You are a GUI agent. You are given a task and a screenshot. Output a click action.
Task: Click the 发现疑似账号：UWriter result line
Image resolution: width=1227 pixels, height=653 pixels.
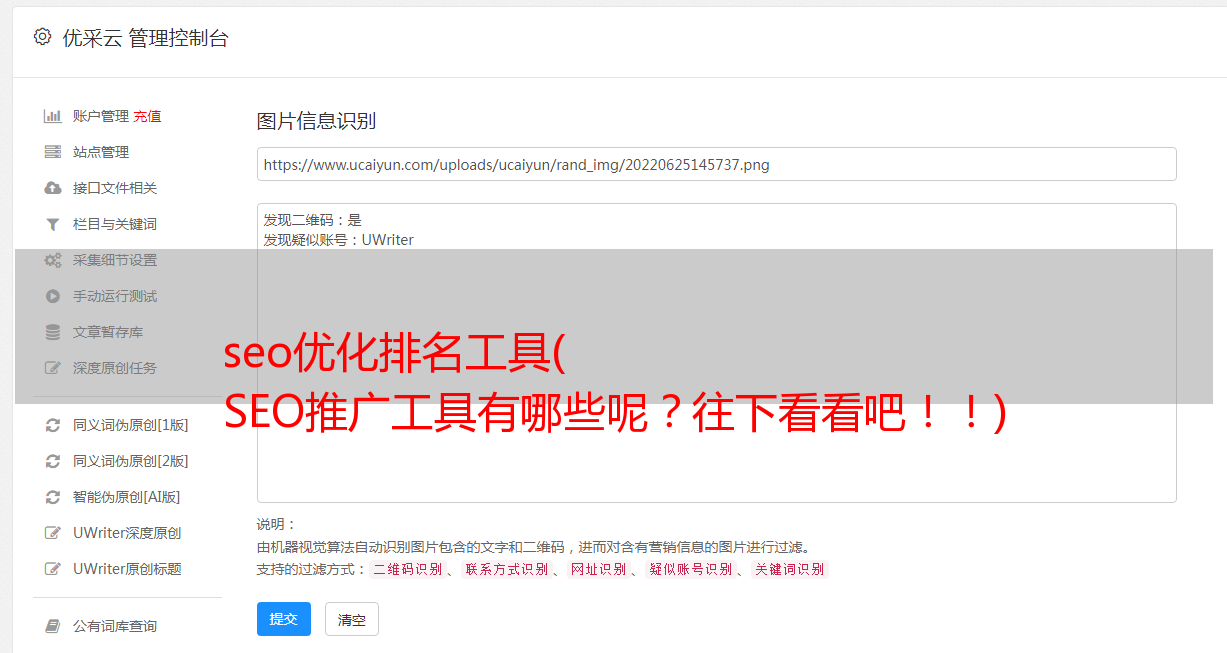click(x=338, y=240)
